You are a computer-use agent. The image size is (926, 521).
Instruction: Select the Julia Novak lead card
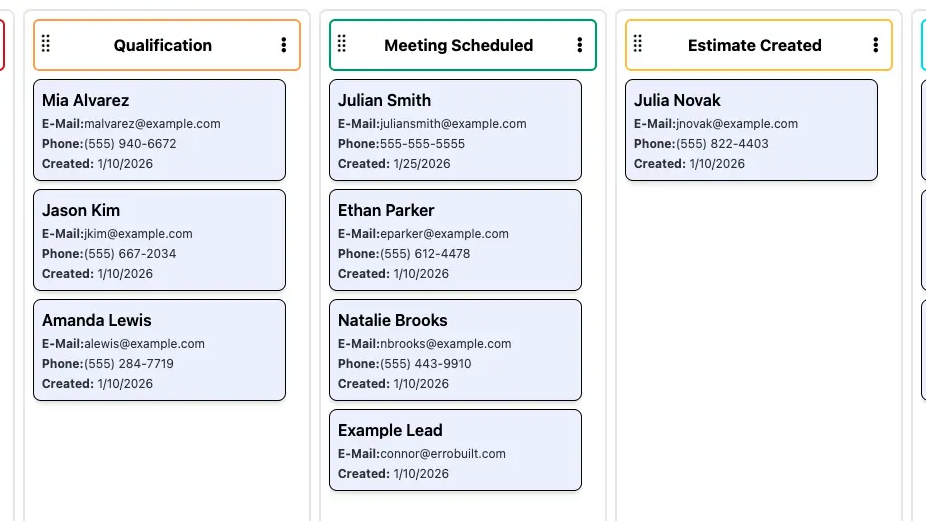click(751, 130)
